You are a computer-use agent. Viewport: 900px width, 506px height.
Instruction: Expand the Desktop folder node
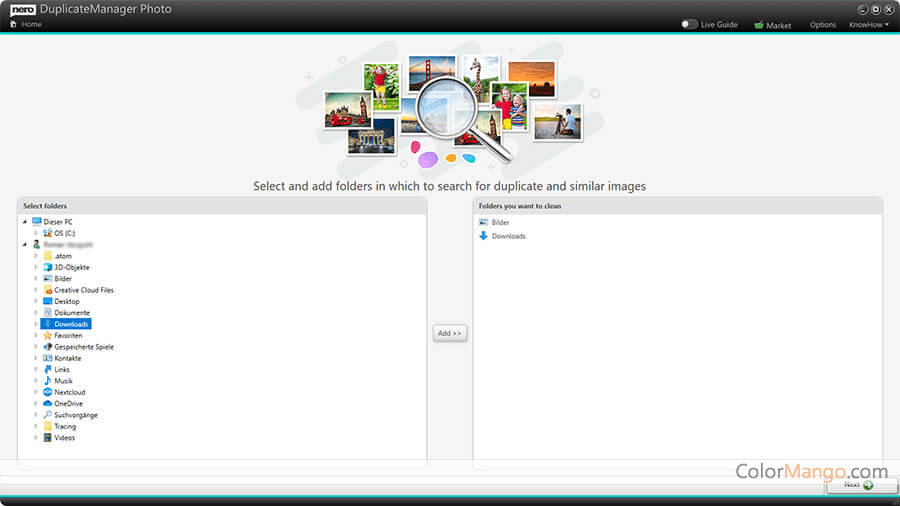[x=36, y=302]
